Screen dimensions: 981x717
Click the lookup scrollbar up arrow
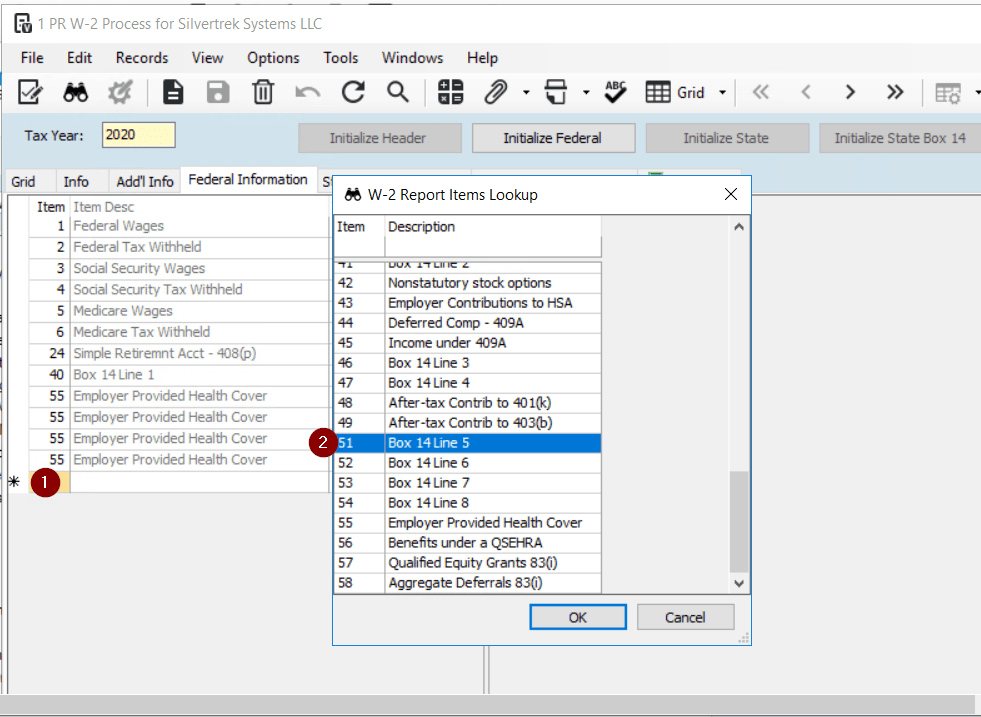(739, 227)
